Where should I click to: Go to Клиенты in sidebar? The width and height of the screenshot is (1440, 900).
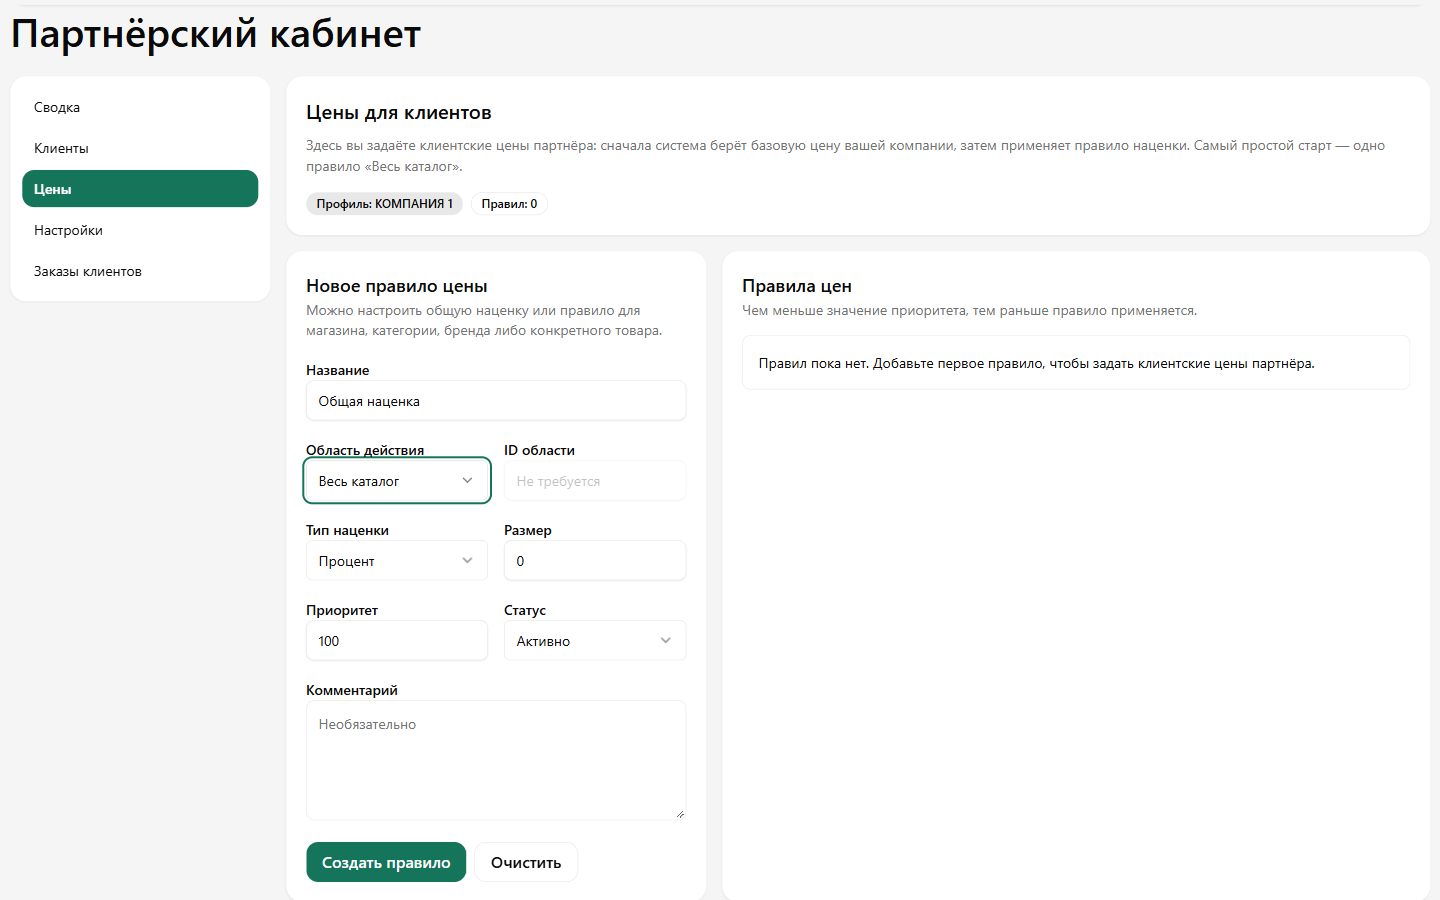pos(140,148)
